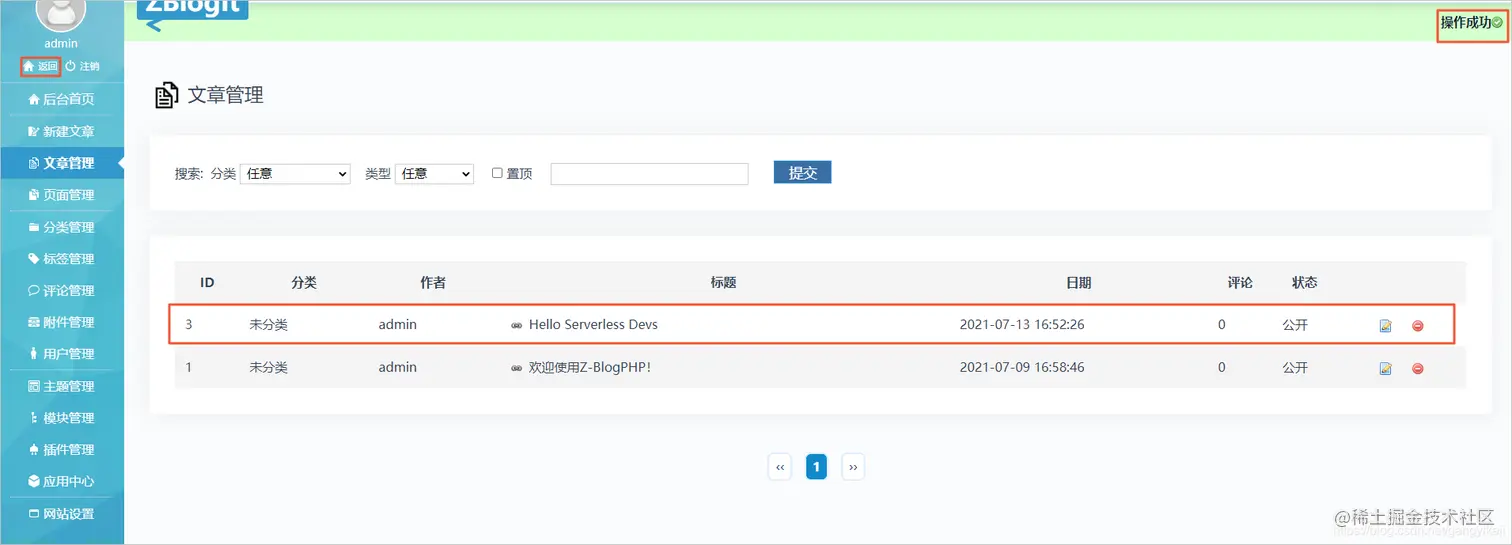
Task: Click the 提交 submit button
Action: tap(802, 173)
